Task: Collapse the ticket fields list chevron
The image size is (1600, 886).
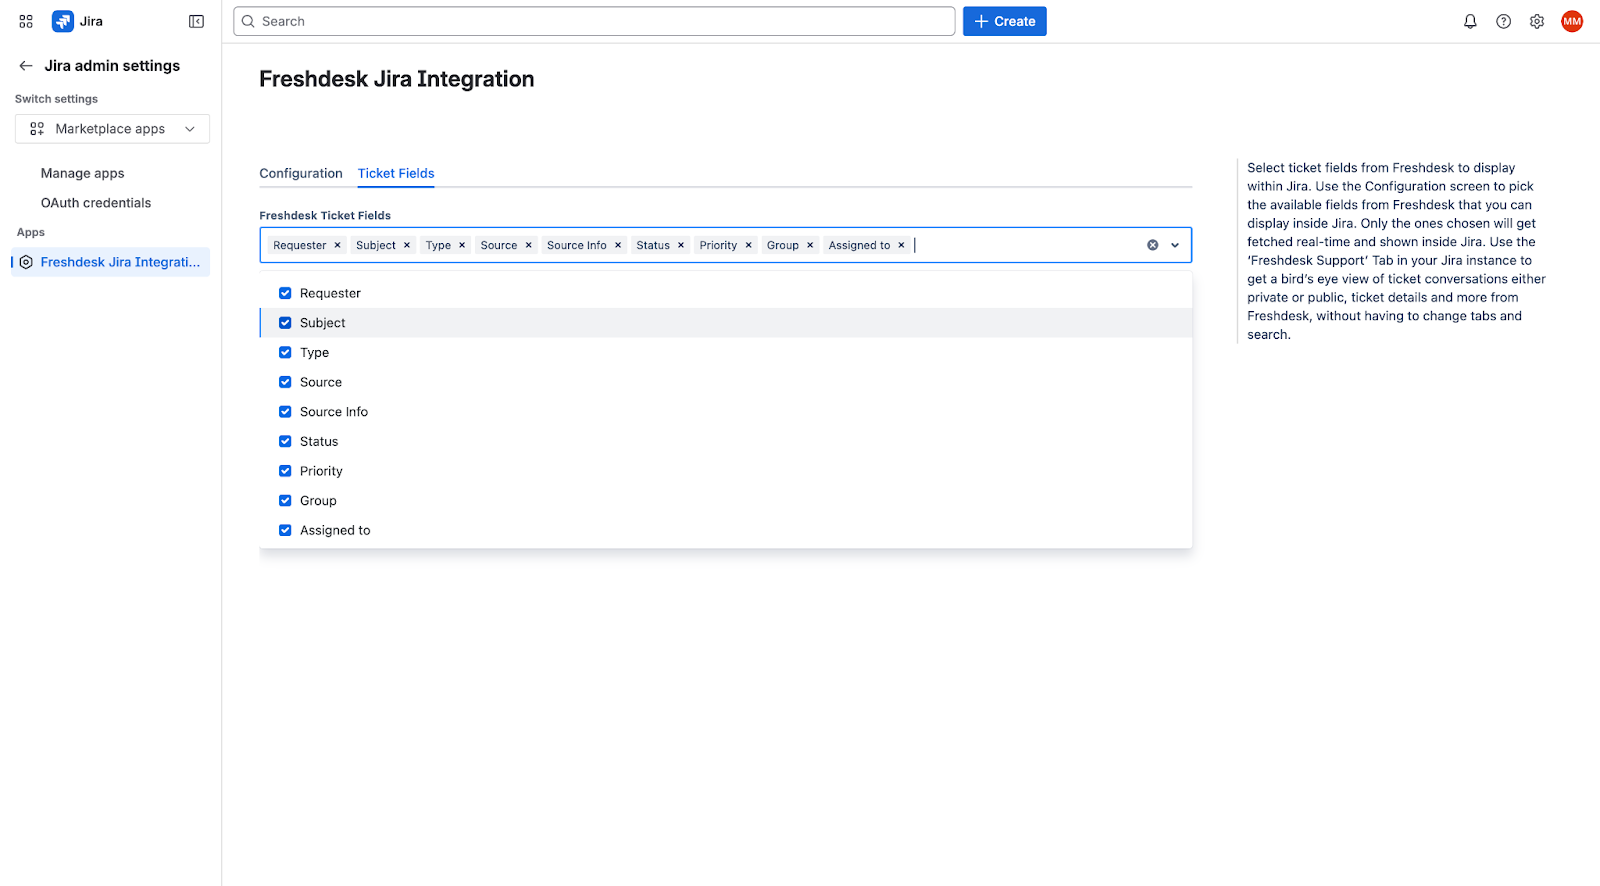Action: coord(1175,245)
